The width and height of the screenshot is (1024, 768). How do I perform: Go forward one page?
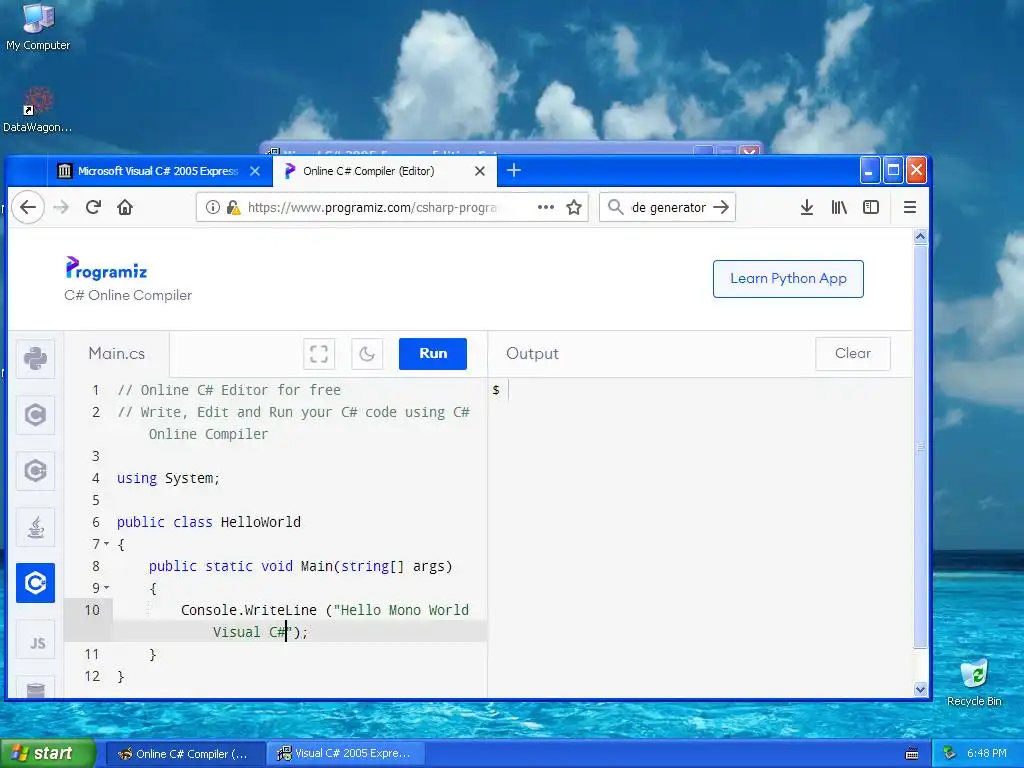[x=61, y=208]
